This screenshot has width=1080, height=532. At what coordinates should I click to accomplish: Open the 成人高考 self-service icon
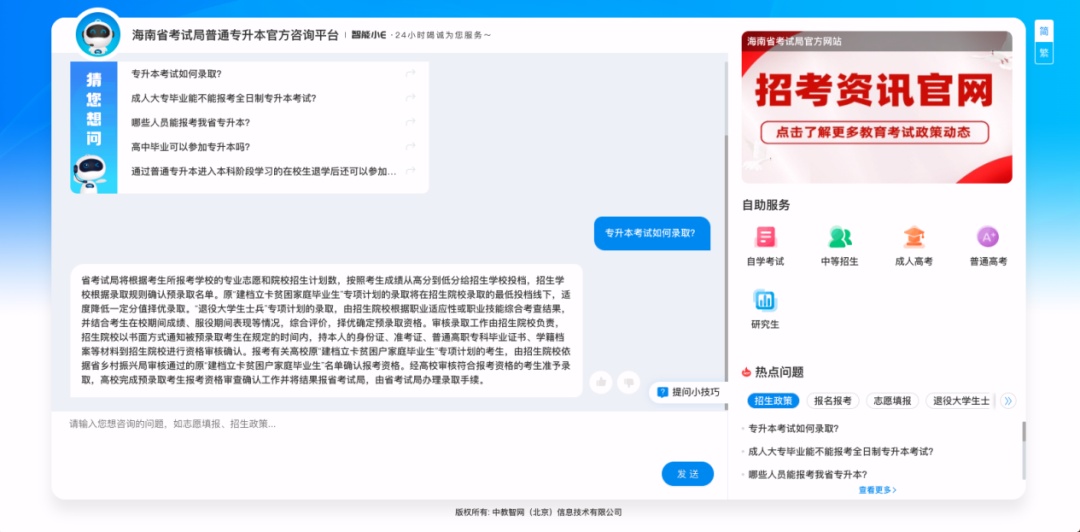913,245
